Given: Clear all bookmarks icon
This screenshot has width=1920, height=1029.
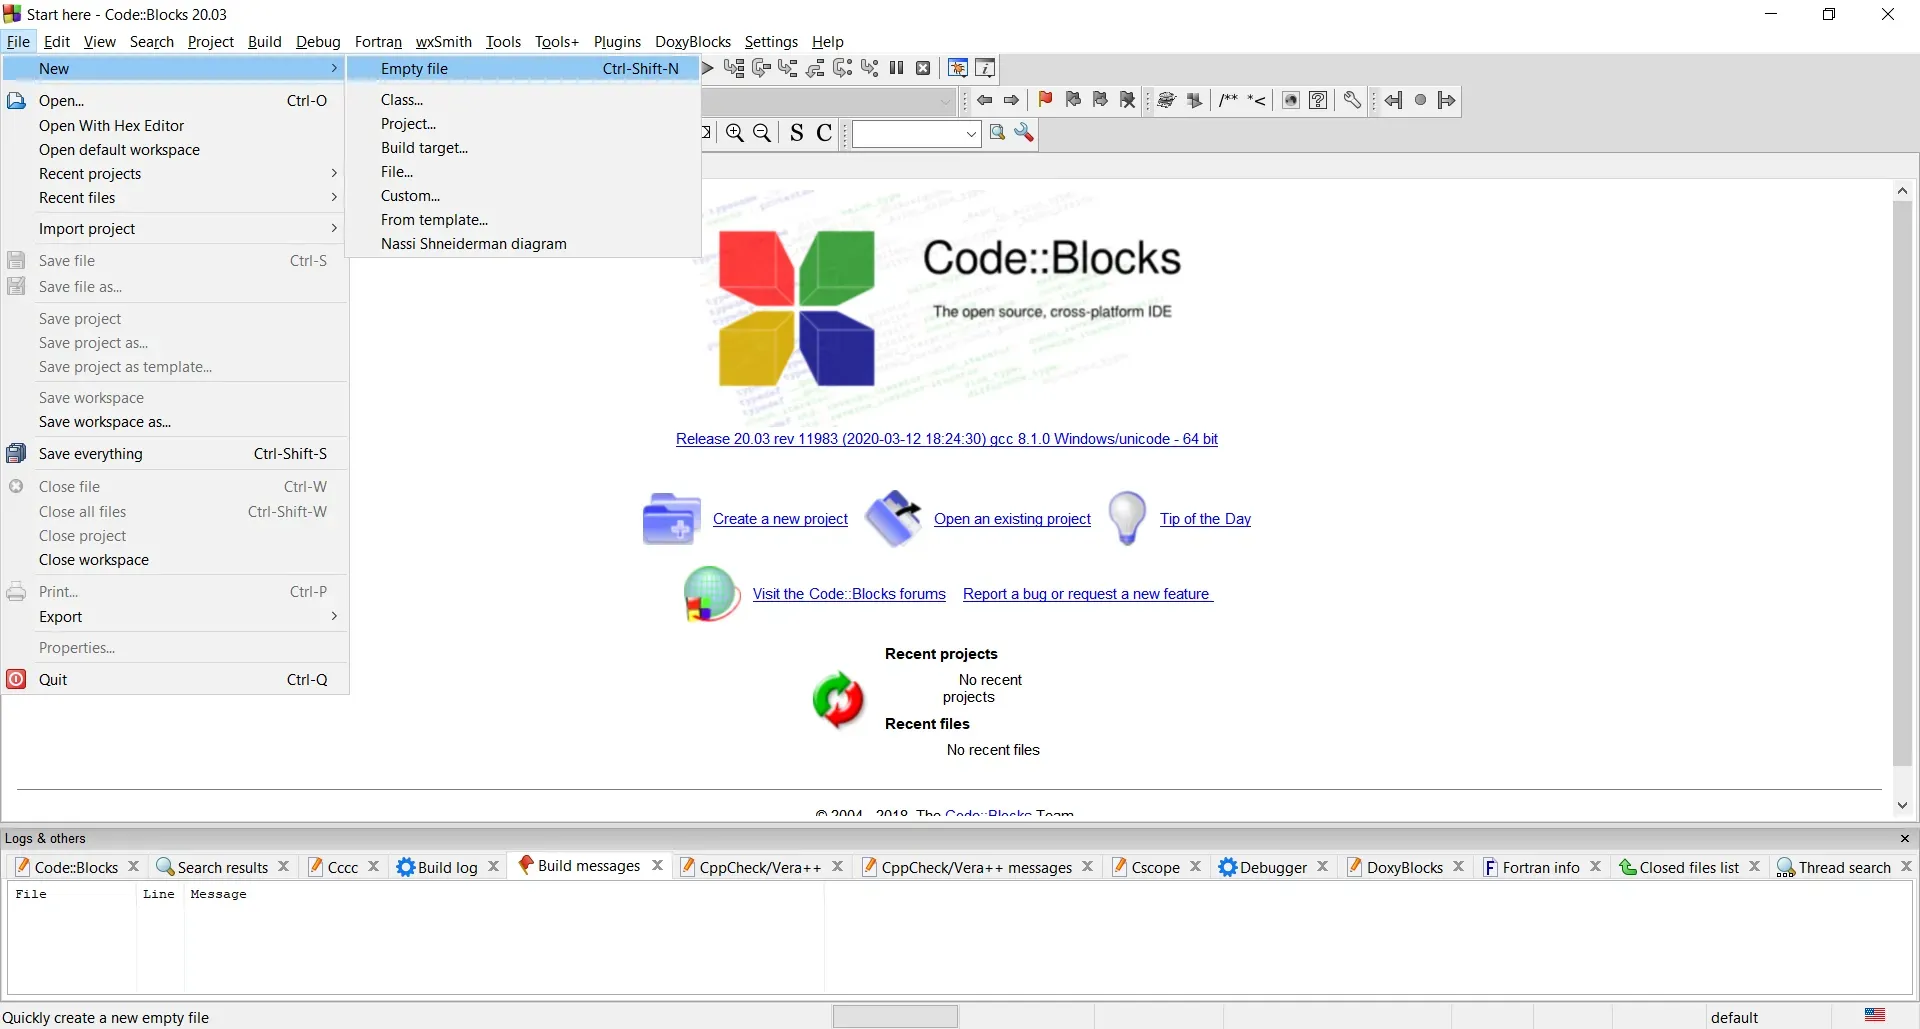Looking at the screenshot, I should [1128, 100].
